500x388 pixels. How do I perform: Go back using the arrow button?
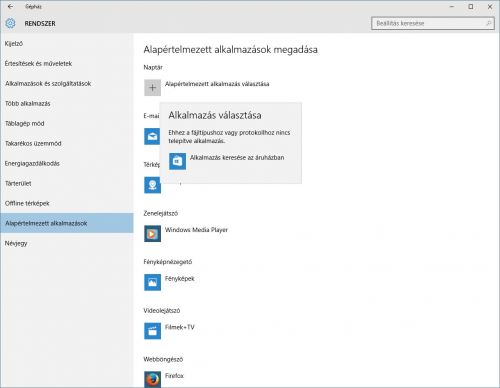pos(10,6)
